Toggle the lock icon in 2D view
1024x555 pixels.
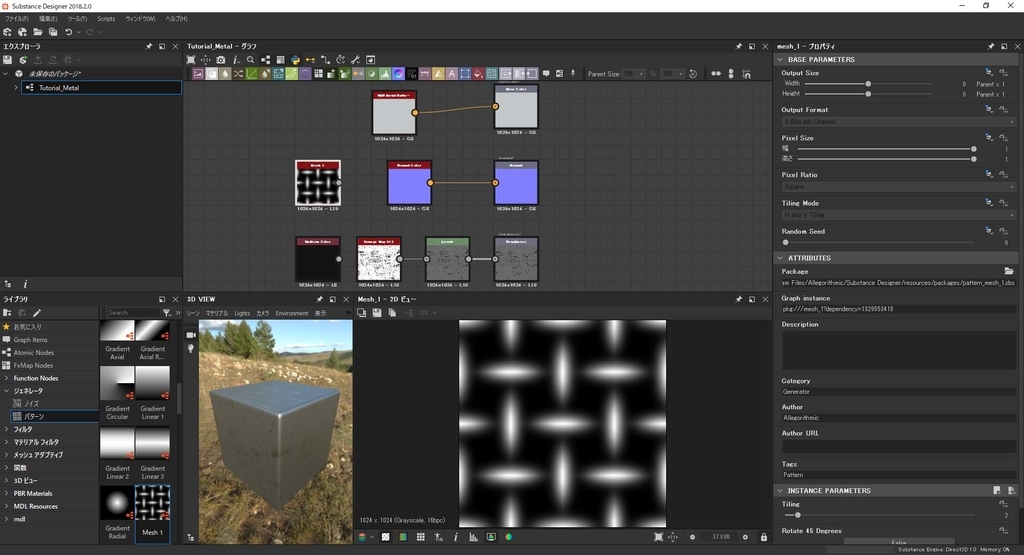tap(763, 537)
